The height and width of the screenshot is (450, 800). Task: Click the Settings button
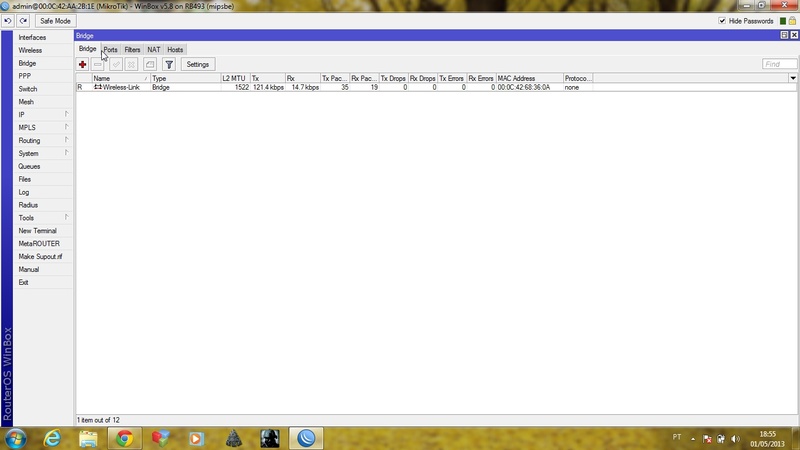click(198, 64)
